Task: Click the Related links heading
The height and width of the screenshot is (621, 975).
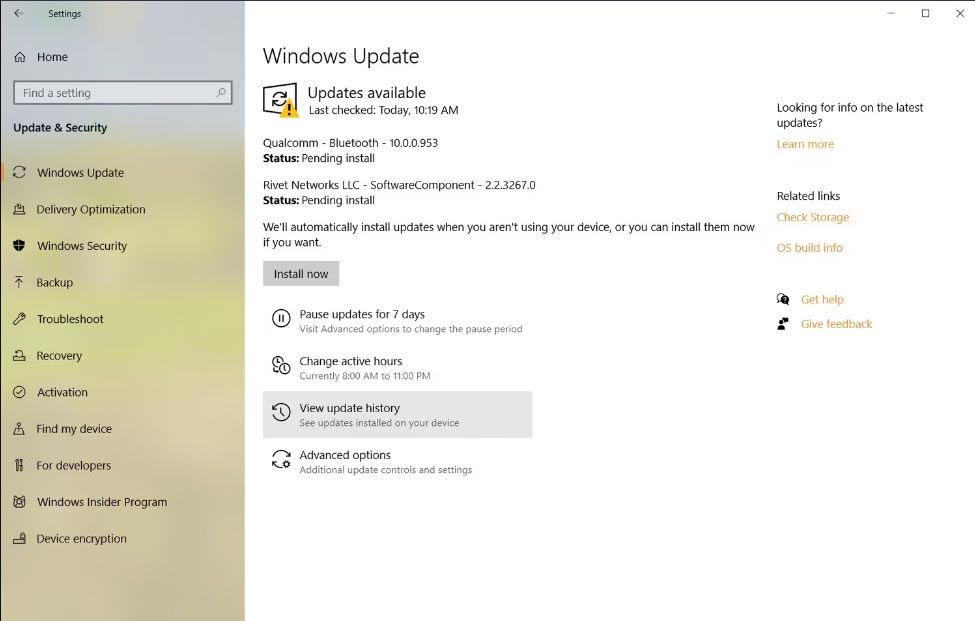Action: tap(808, 196)
